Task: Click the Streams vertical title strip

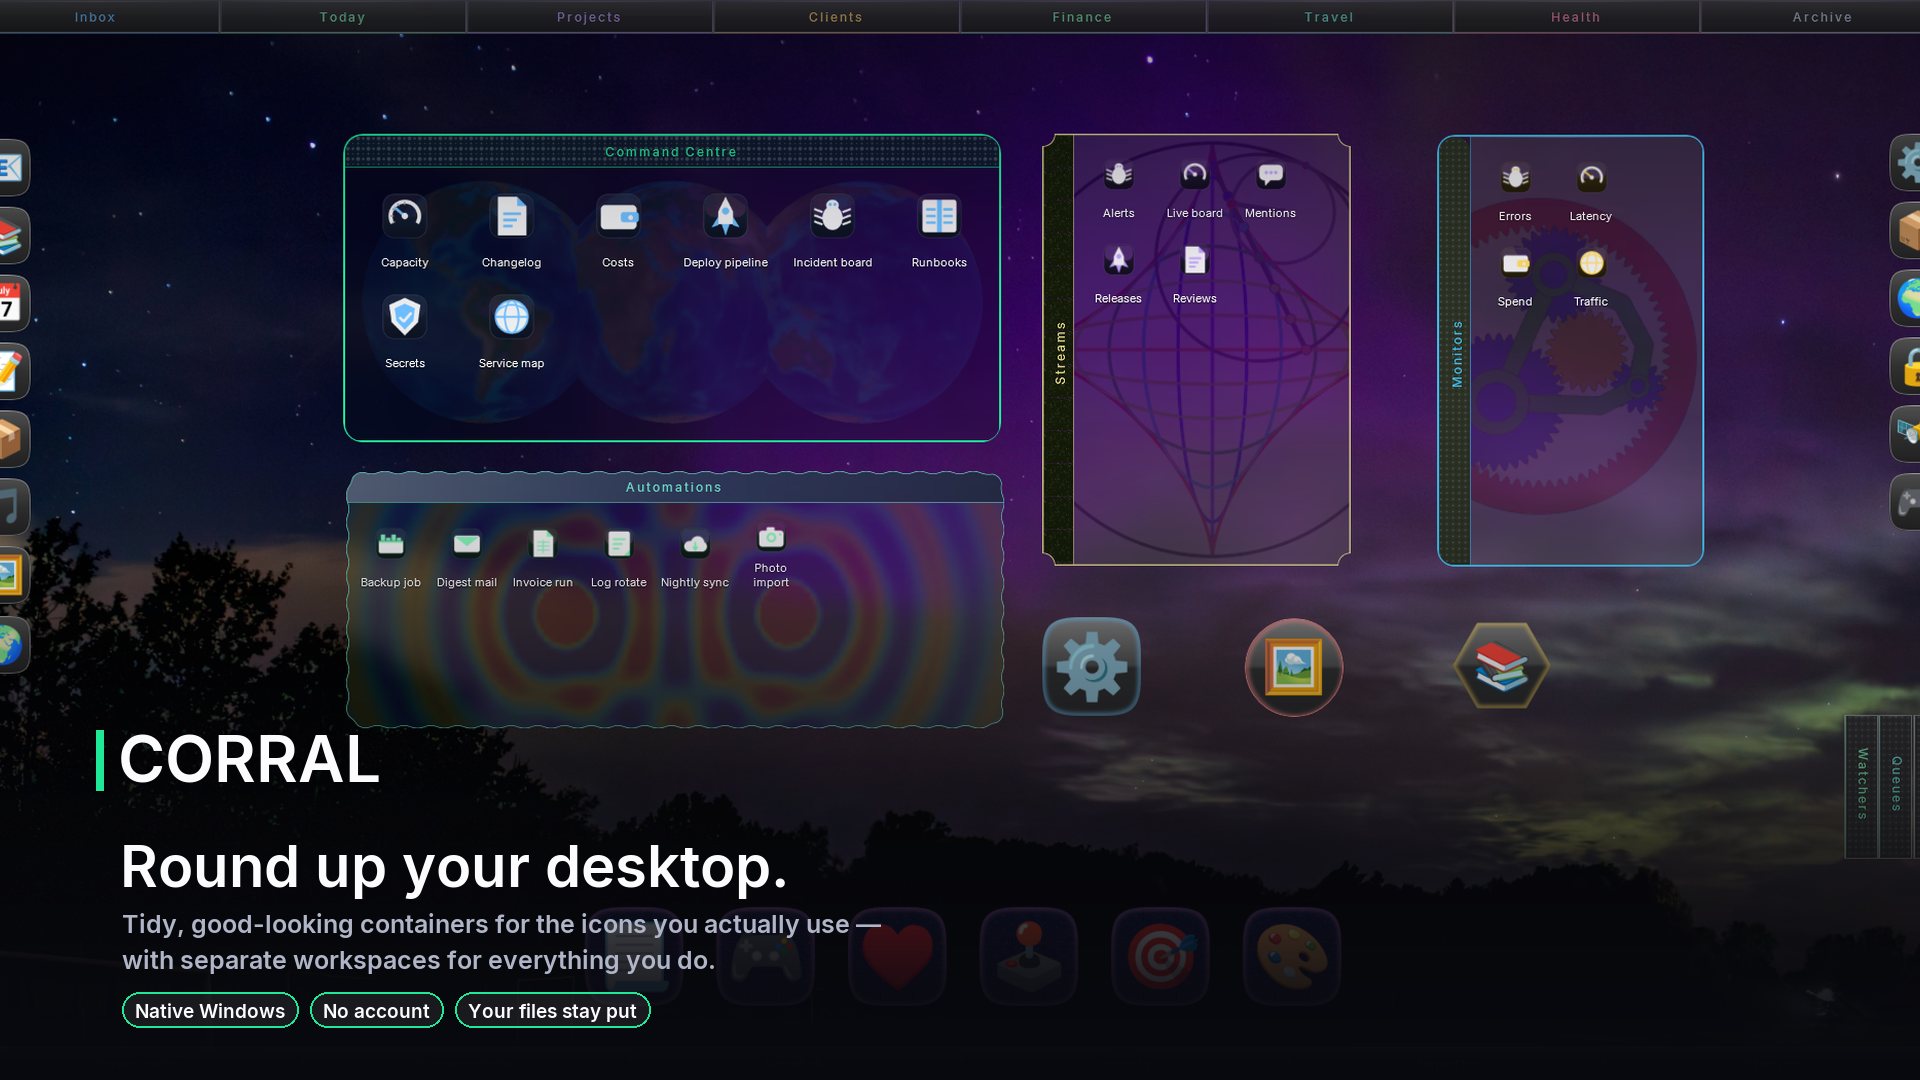Action: pos(1059,350)
